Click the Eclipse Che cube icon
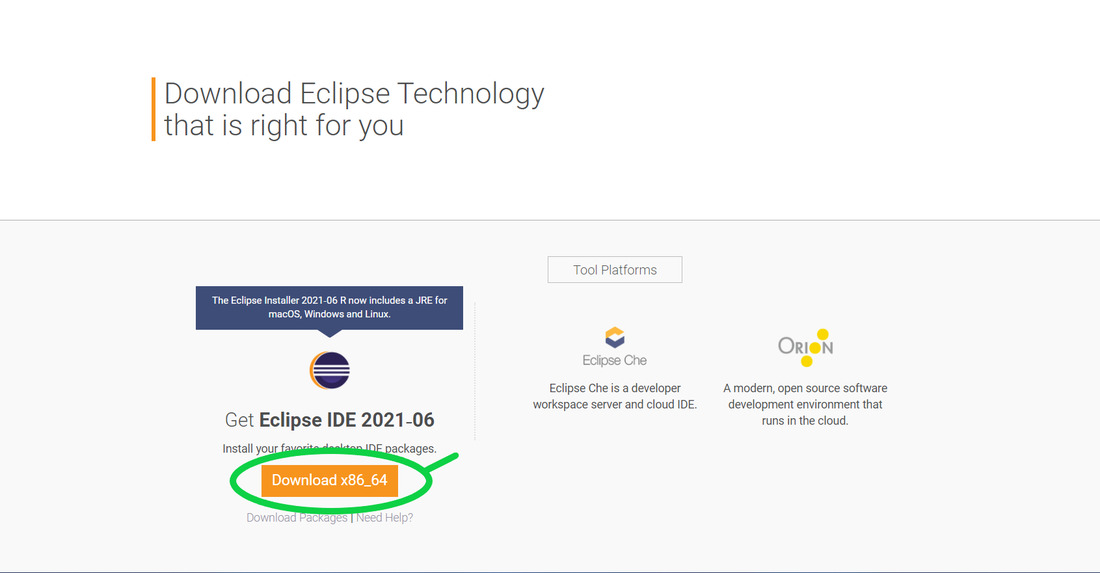The image size is (1100, 573). (615, 337)
